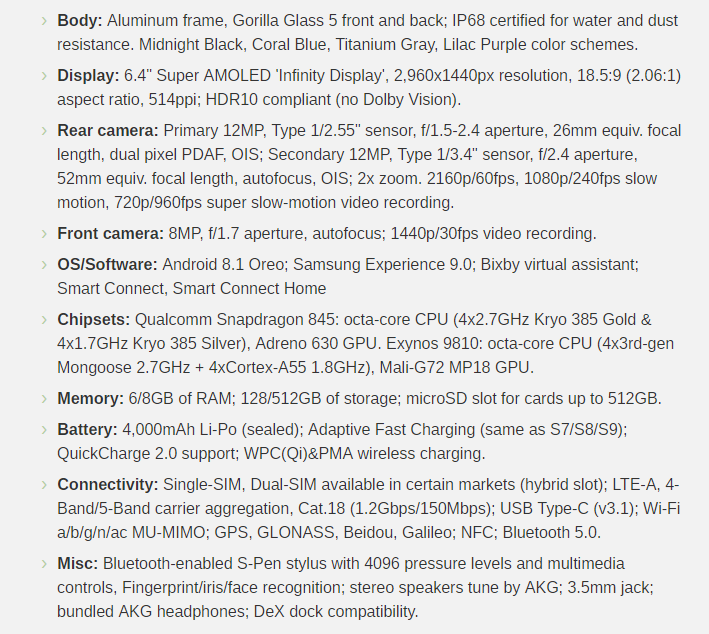Click the Misc bold label
The height and width of the screenshot is (634, 709).
pos(78,564)
